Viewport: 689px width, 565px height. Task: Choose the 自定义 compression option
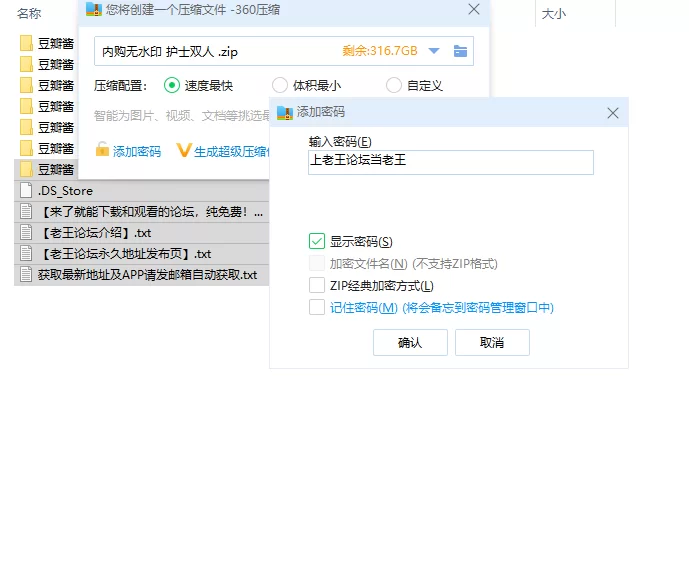pos(394,85)
